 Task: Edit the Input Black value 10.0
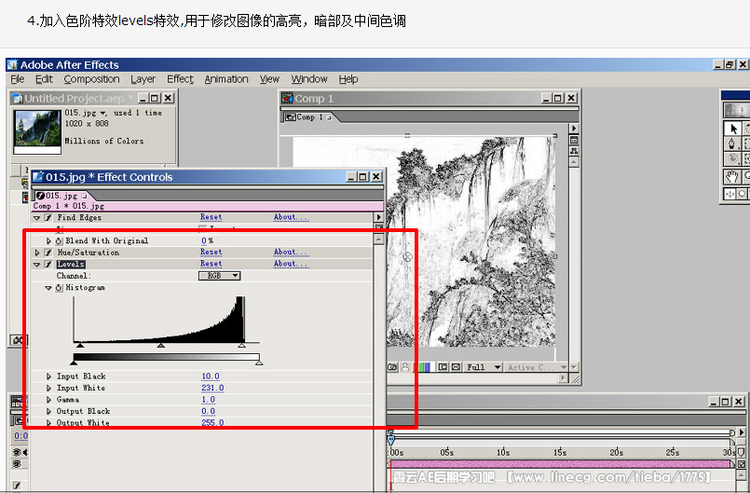tap(210, 376)
